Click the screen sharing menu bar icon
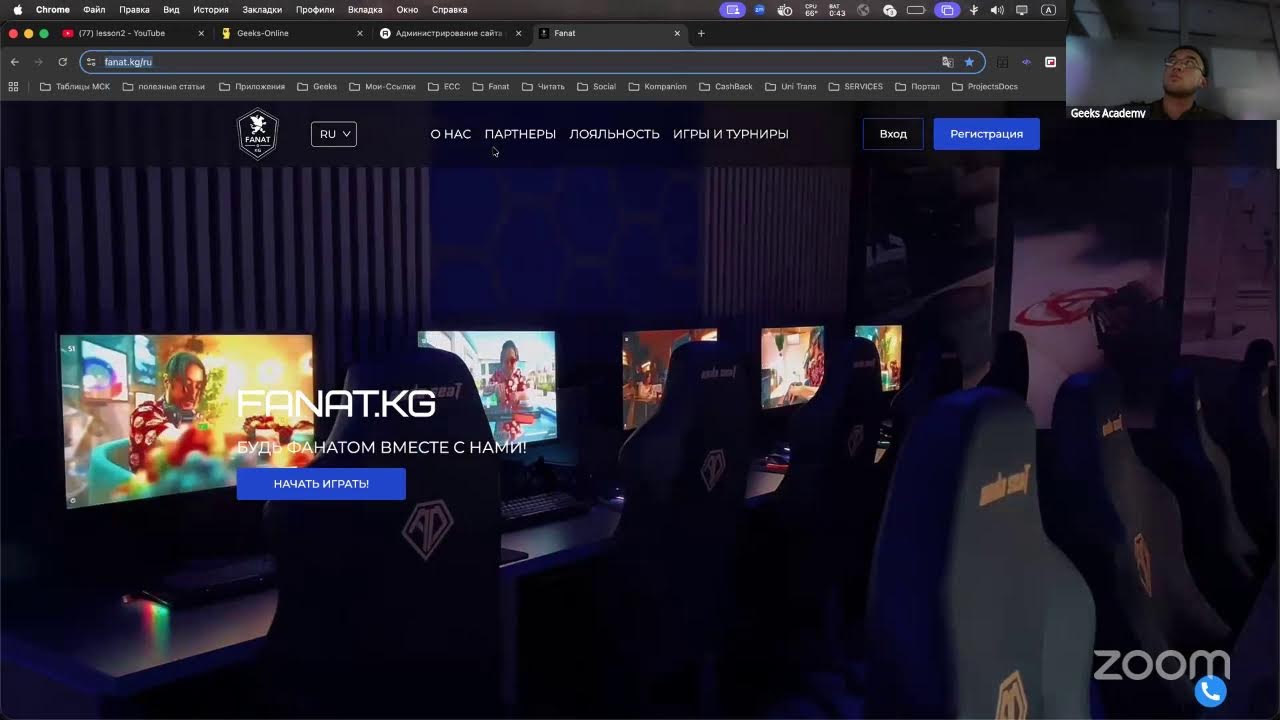 pos(733,10)
